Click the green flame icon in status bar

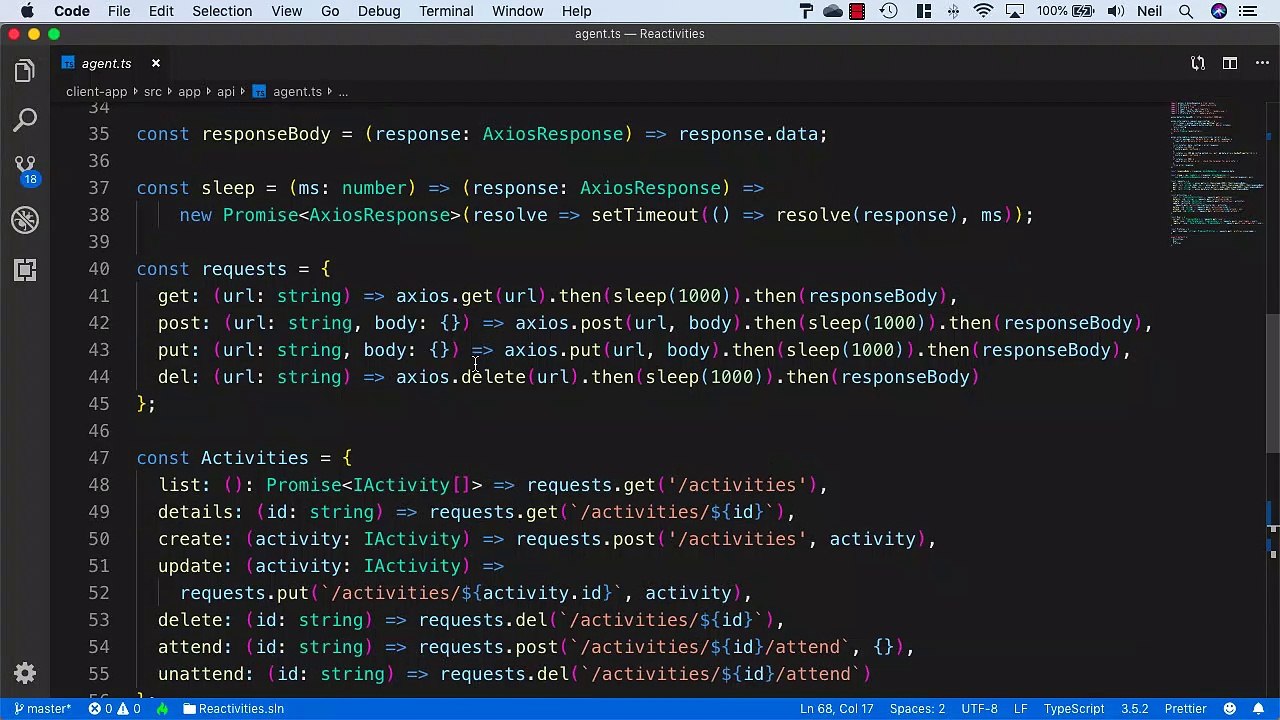click(x=162, y=709)
